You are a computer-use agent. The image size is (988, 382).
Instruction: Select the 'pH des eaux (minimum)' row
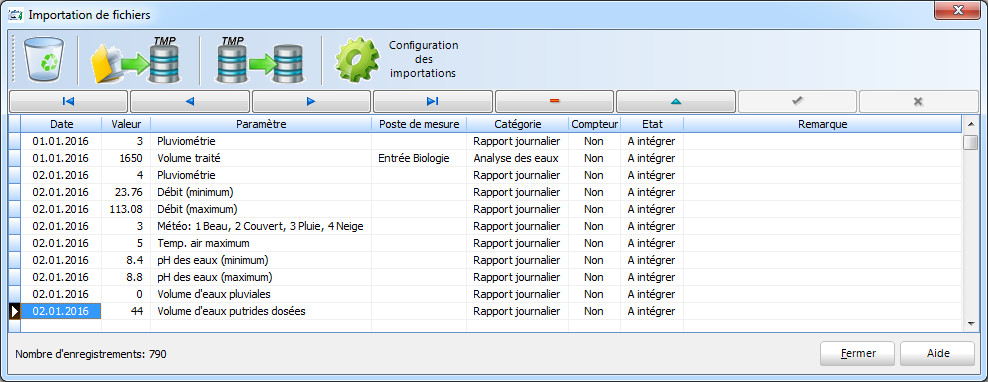coord(491,260)
